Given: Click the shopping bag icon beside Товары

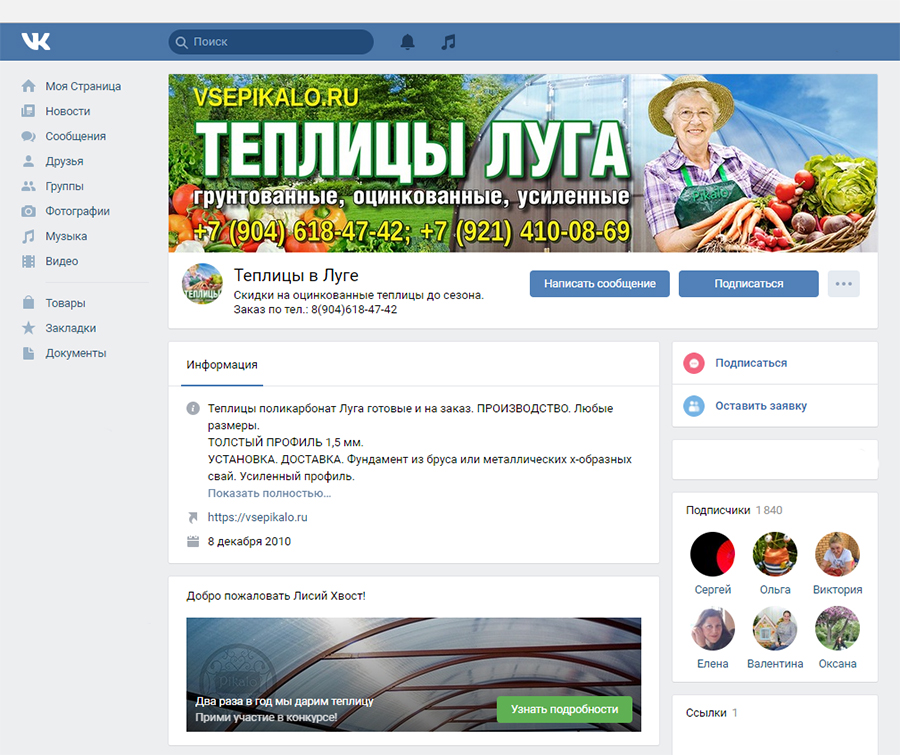Looking at the screenshot, I should click(x=28, y=303).
